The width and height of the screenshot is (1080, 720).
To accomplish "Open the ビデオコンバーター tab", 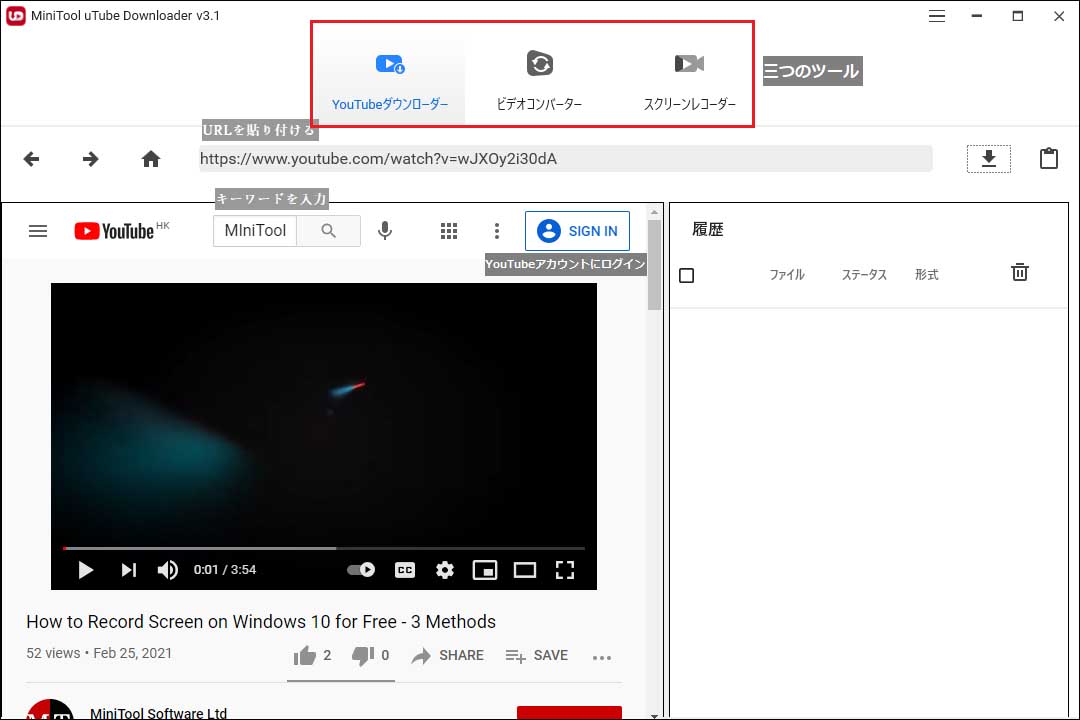I will pyautogui.click(x=539, y=82).
